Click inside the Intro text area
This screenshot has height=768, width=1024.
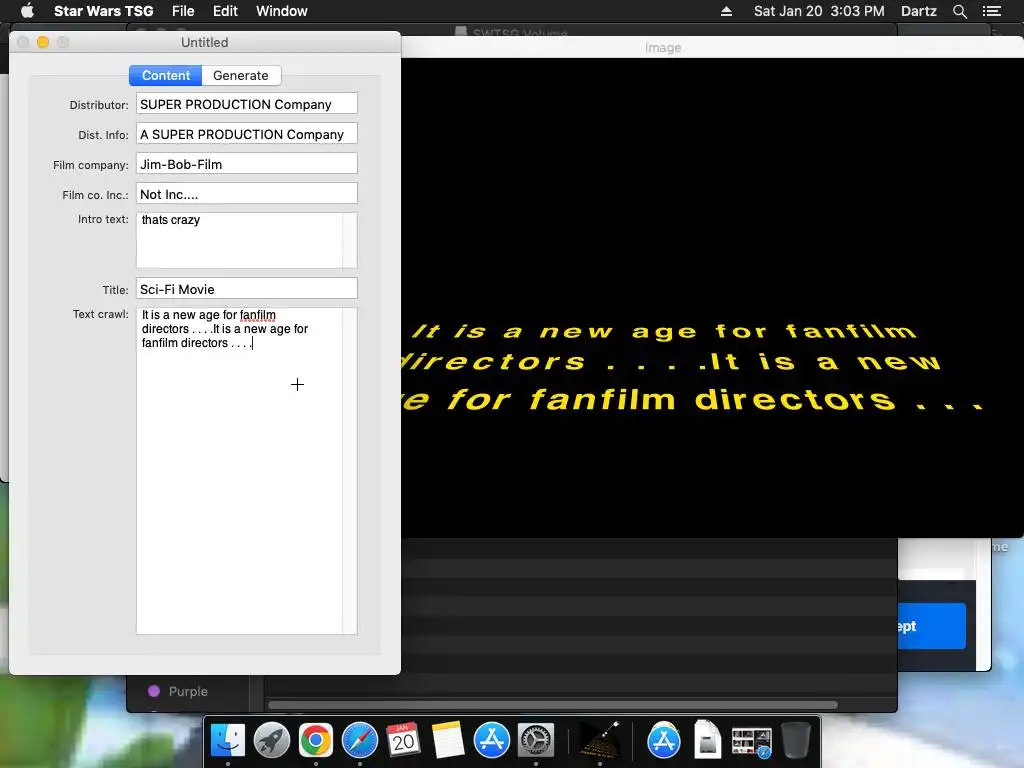pos(239,240)
